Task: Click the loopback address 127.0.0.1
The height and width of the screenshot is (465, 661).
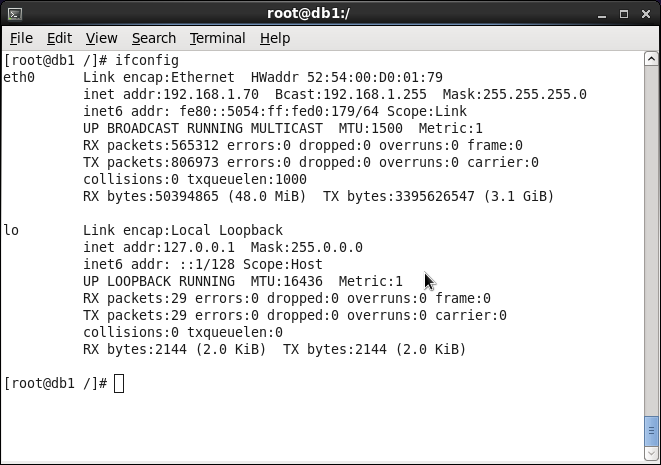Action: (x=199, y=247)
